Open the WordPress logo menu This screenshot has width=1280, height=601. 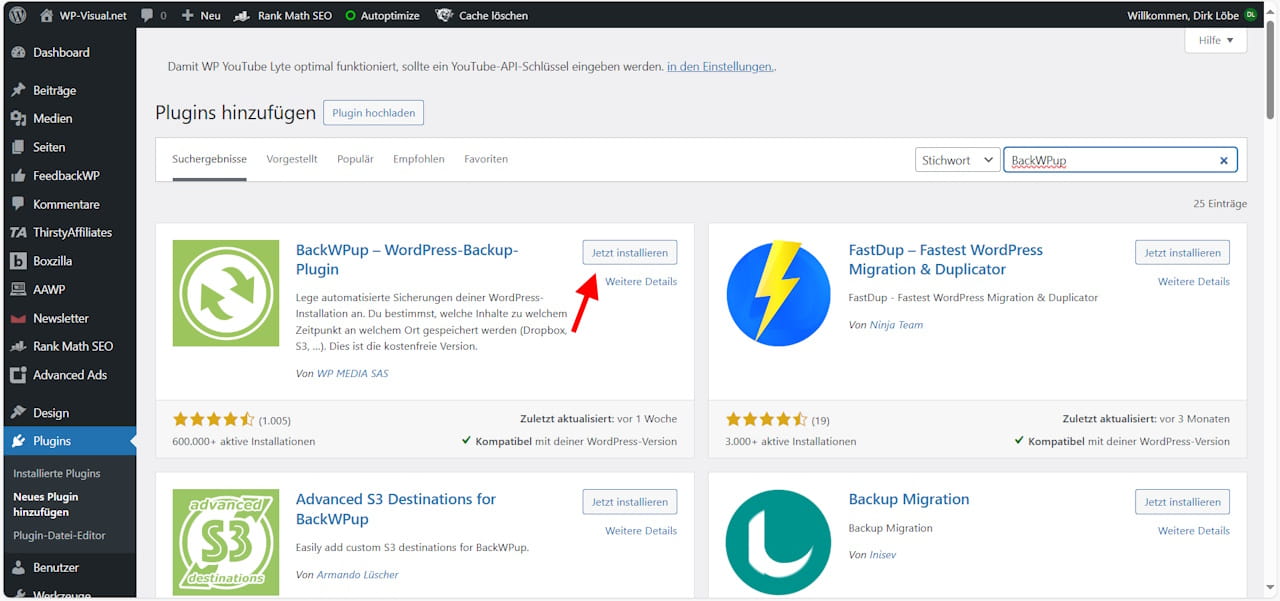(18, 15)
